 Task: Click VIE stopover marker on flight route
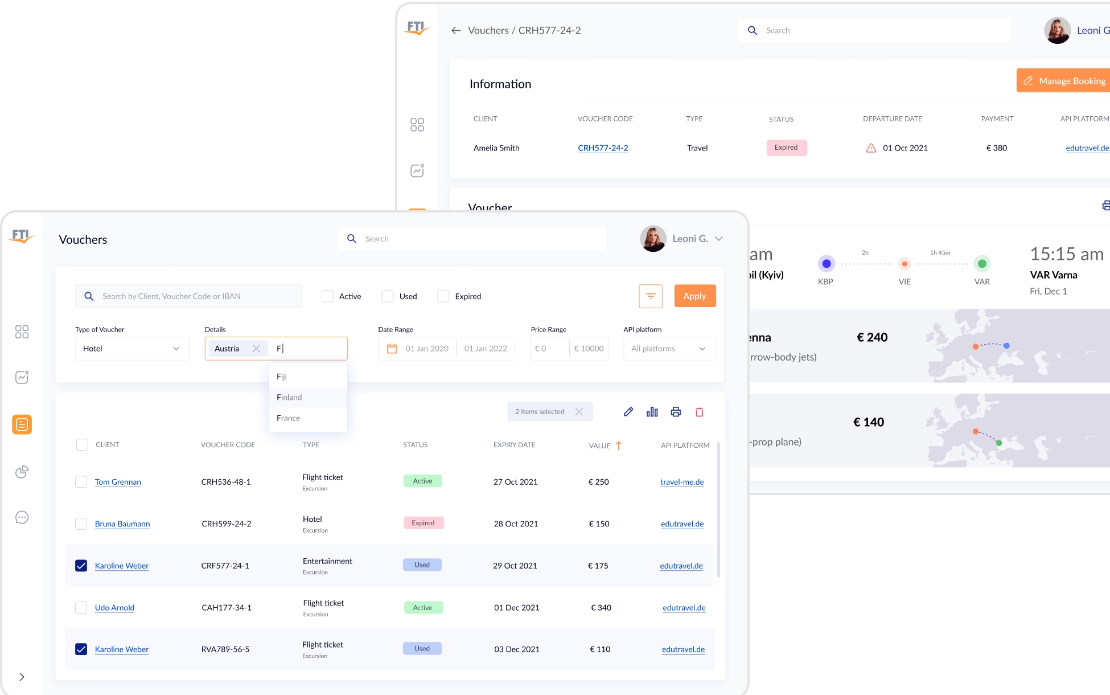coord(904,263)
